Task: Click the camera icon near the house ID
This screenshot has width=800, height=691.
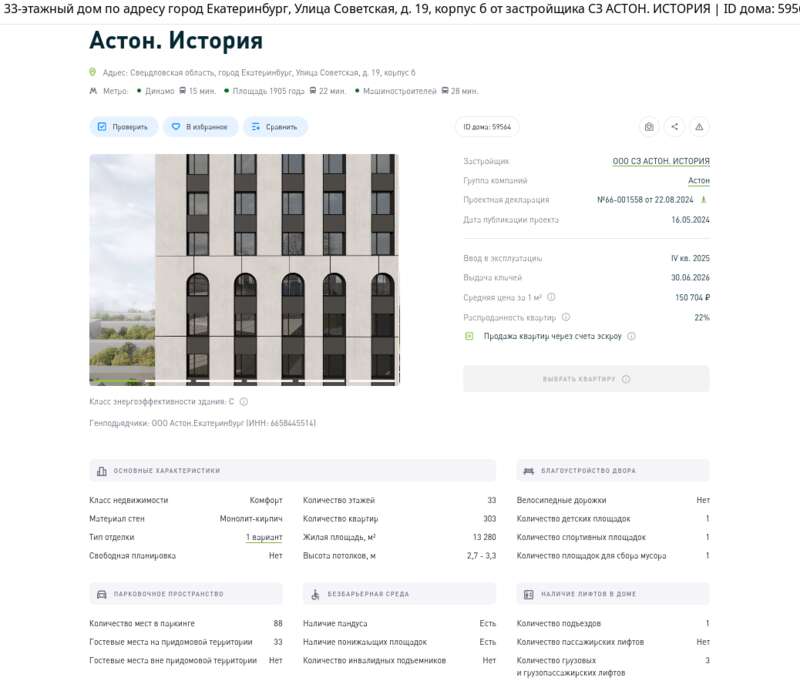Action: 648,127
